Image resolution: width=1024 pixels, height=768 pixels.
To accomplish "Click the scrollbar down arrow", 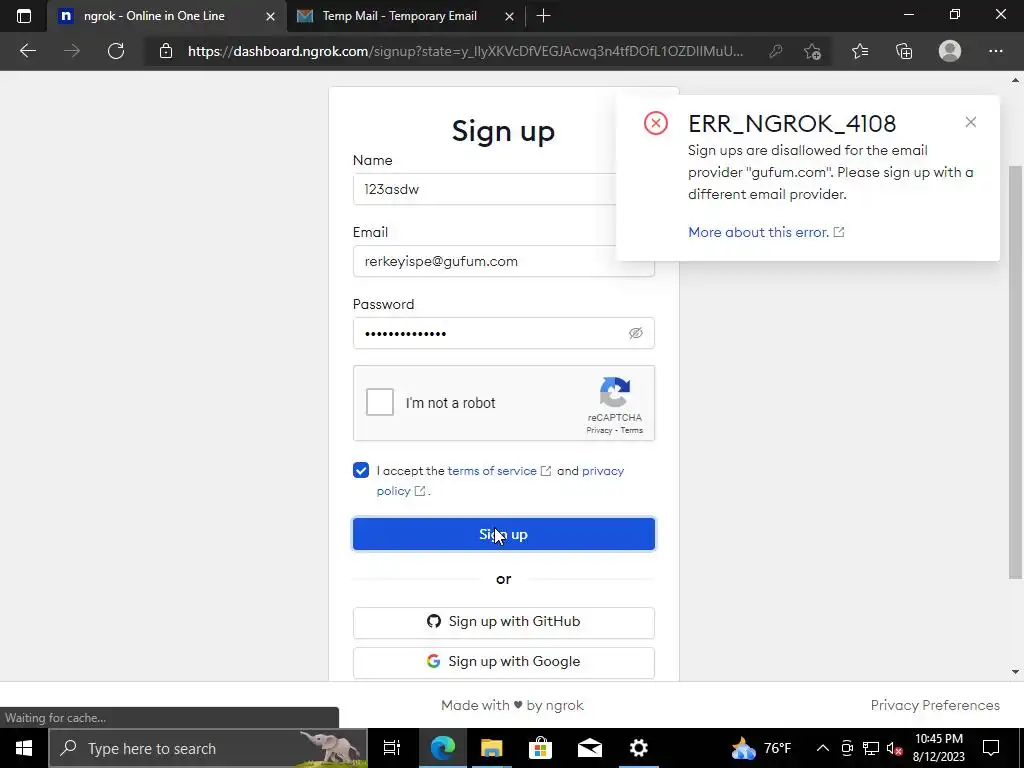I will (x=1015, y=672).
